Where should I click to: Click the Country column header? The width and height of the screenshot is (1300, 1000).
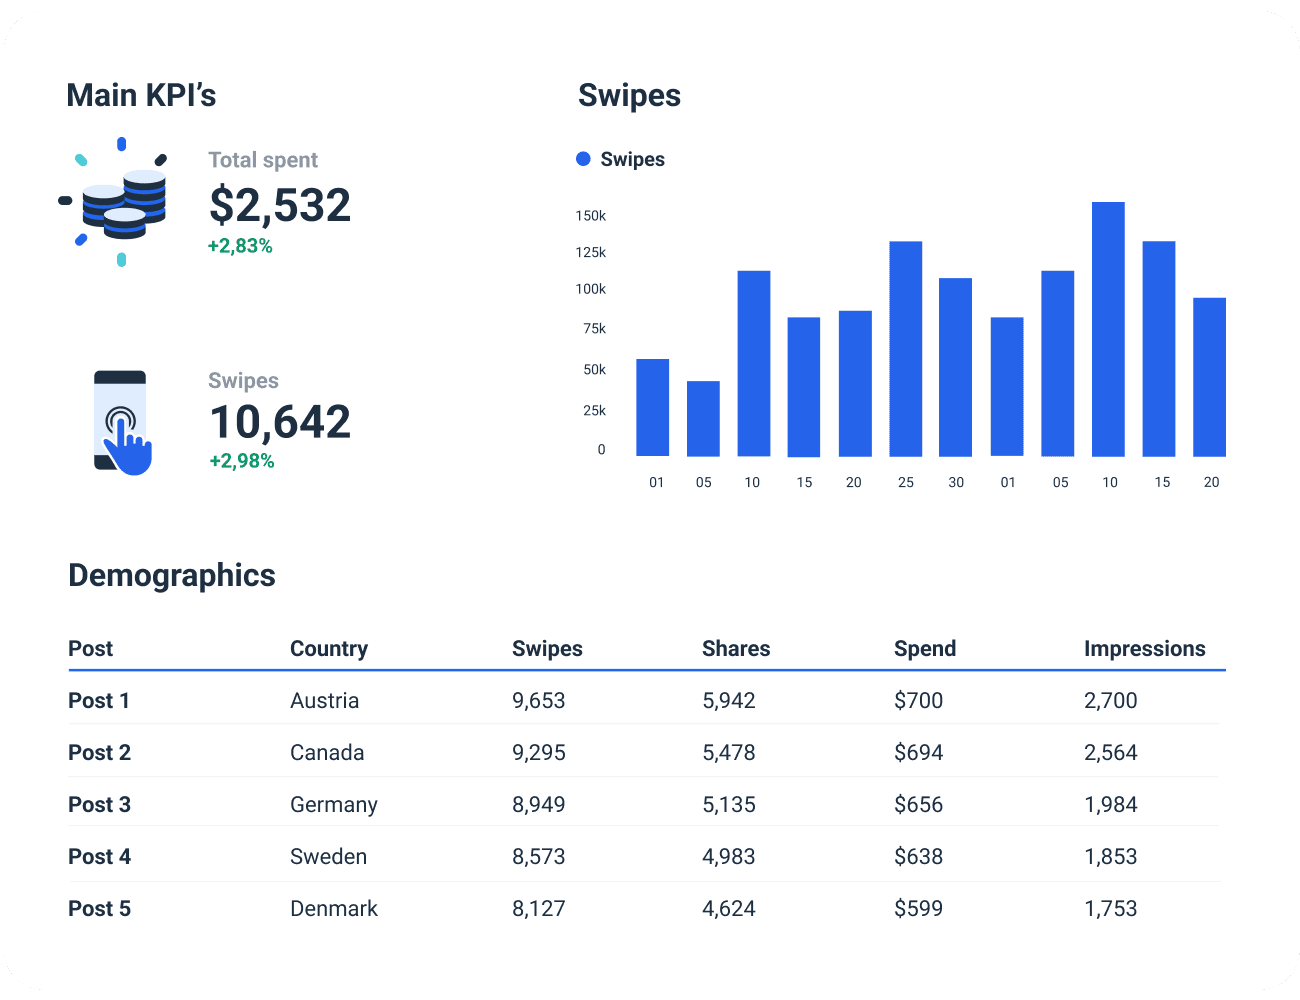(x=329, y=648)
